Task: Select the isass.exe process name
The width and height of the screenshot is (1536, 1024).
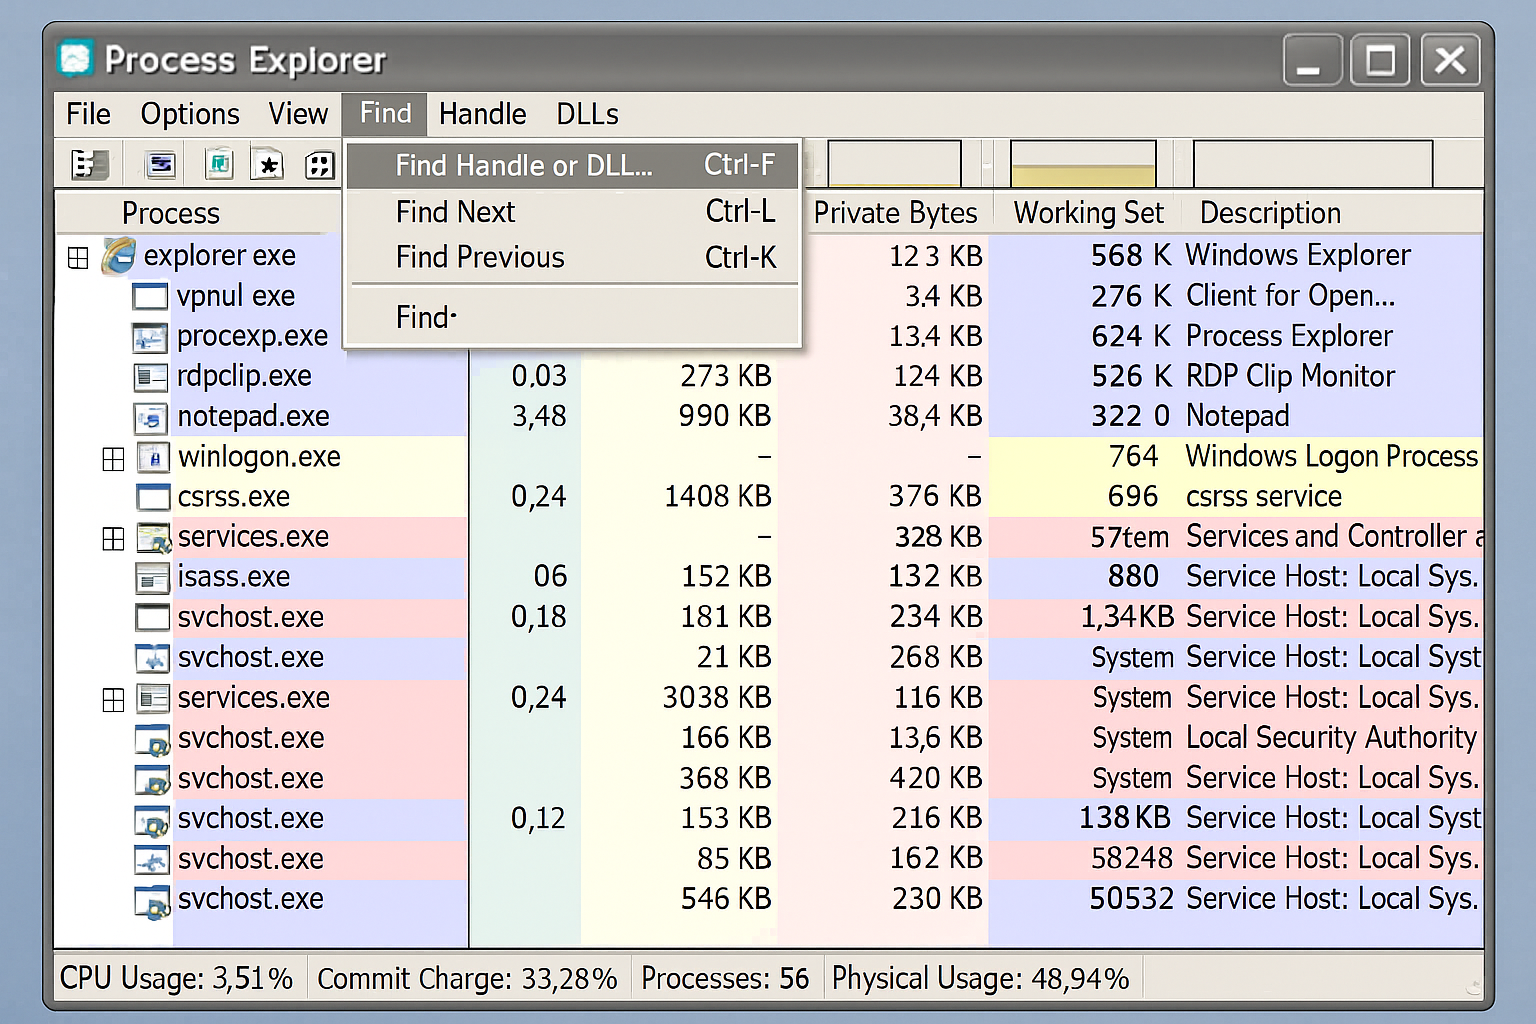Action: click(234, 577)
